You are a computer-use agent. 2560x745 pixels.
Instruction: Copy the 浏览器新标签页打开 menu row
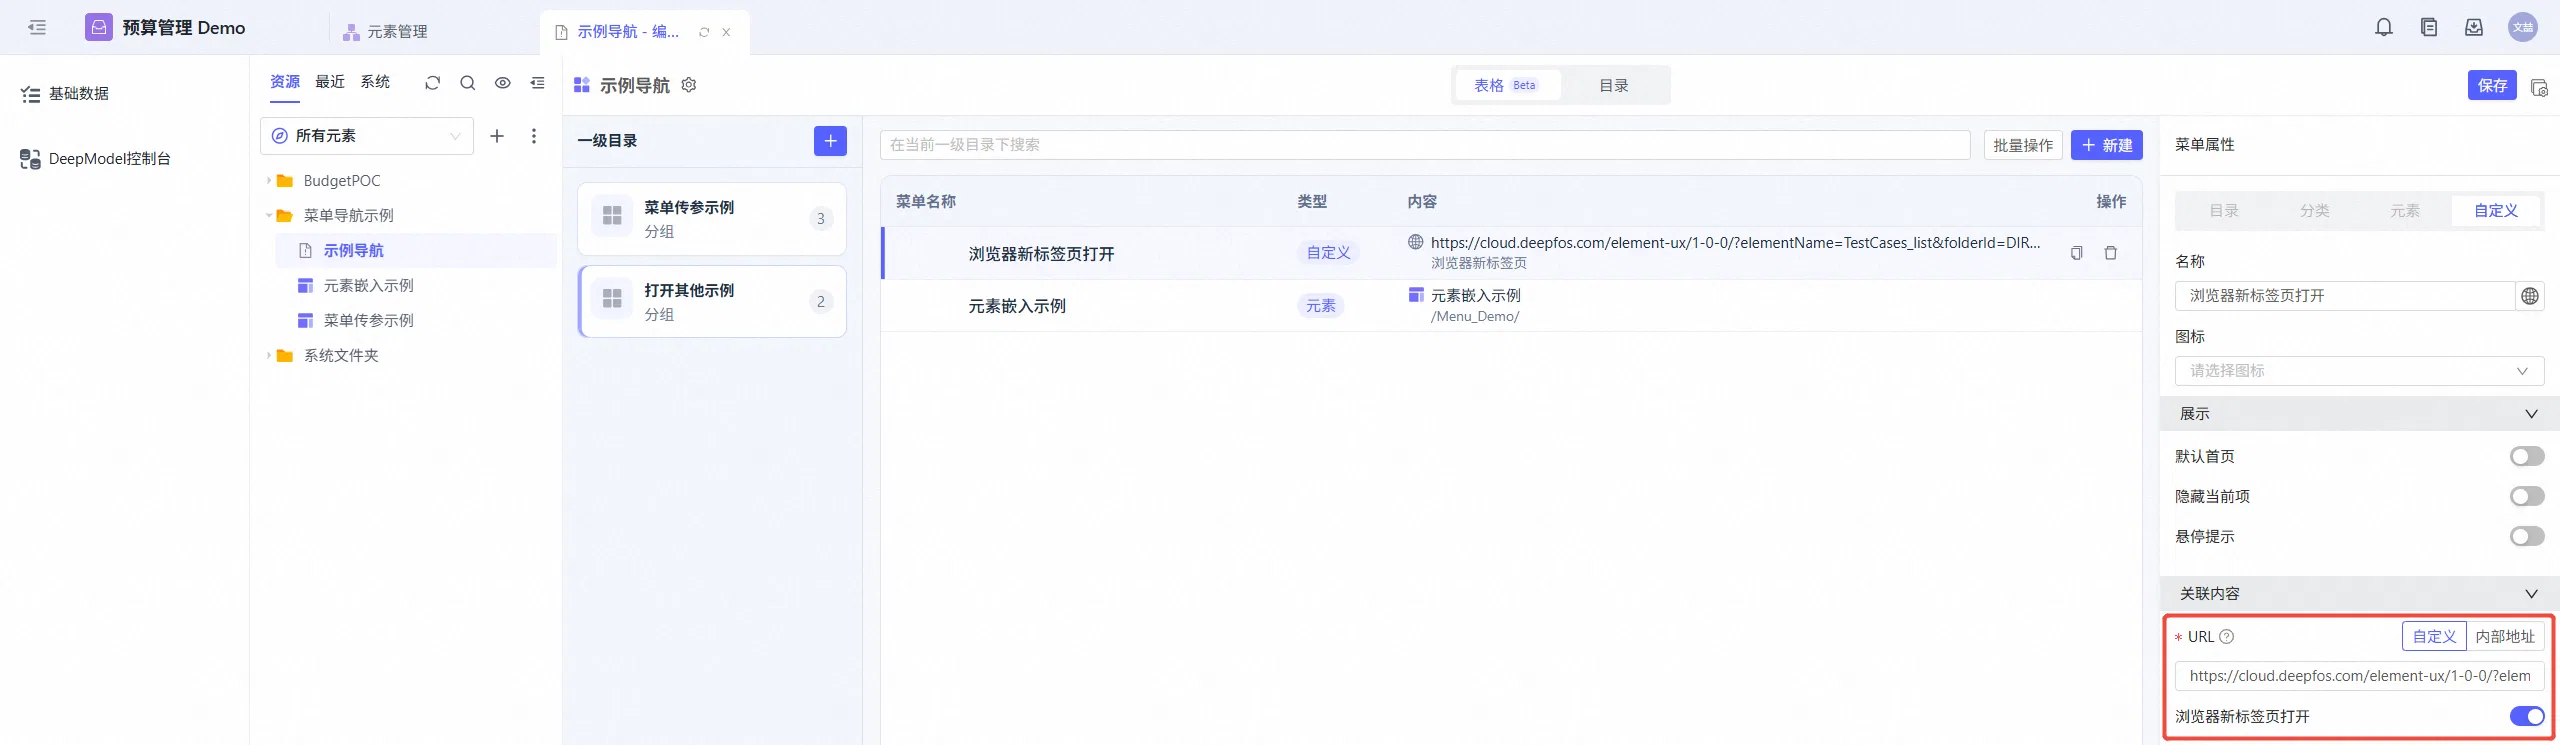(2077, 253)
